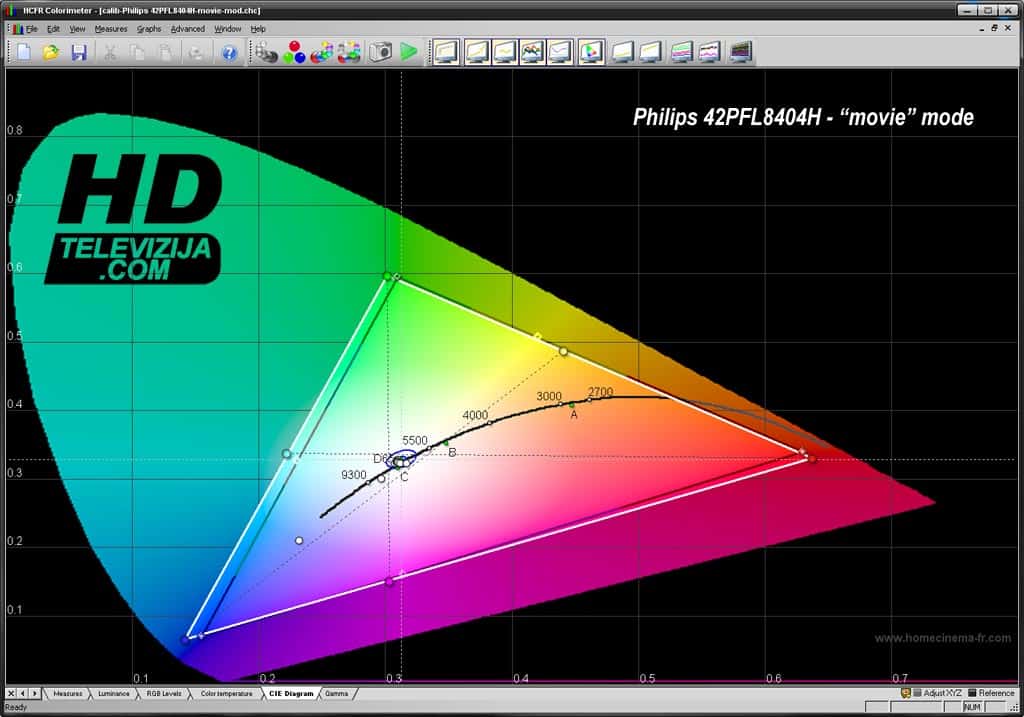Toggle the second monitor graph view button

point(477,52)
